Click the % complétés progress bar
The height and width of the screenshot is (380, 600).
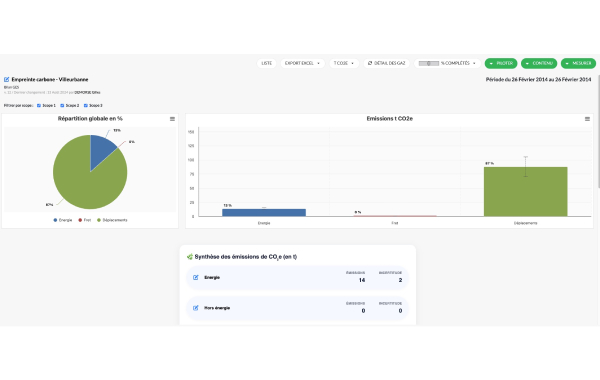tap(429, 64)
